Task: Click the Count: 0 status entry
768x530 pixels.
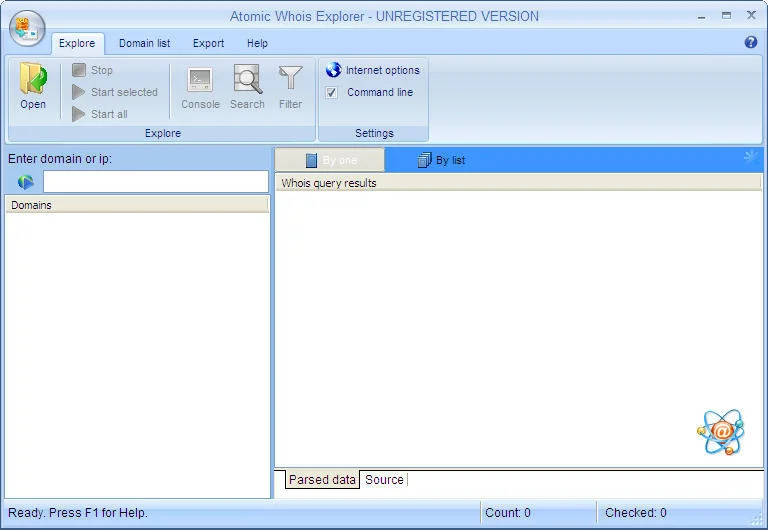Action: pyautogui.click(x=508, y=513)
